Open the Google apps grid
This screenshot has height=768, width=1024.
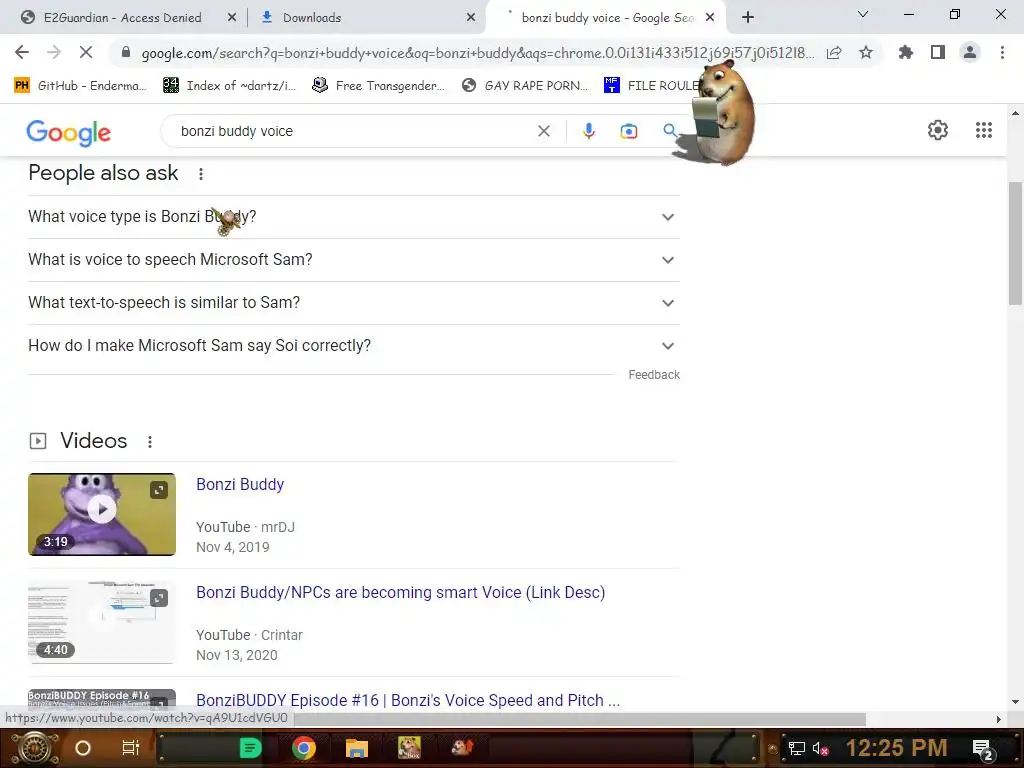984,130
